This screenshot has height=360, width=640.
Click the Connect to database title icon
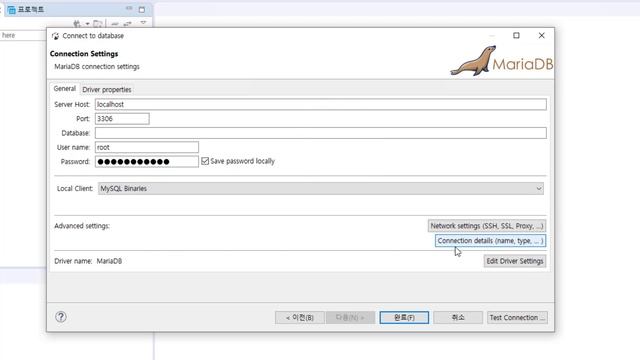pos(56,36)
